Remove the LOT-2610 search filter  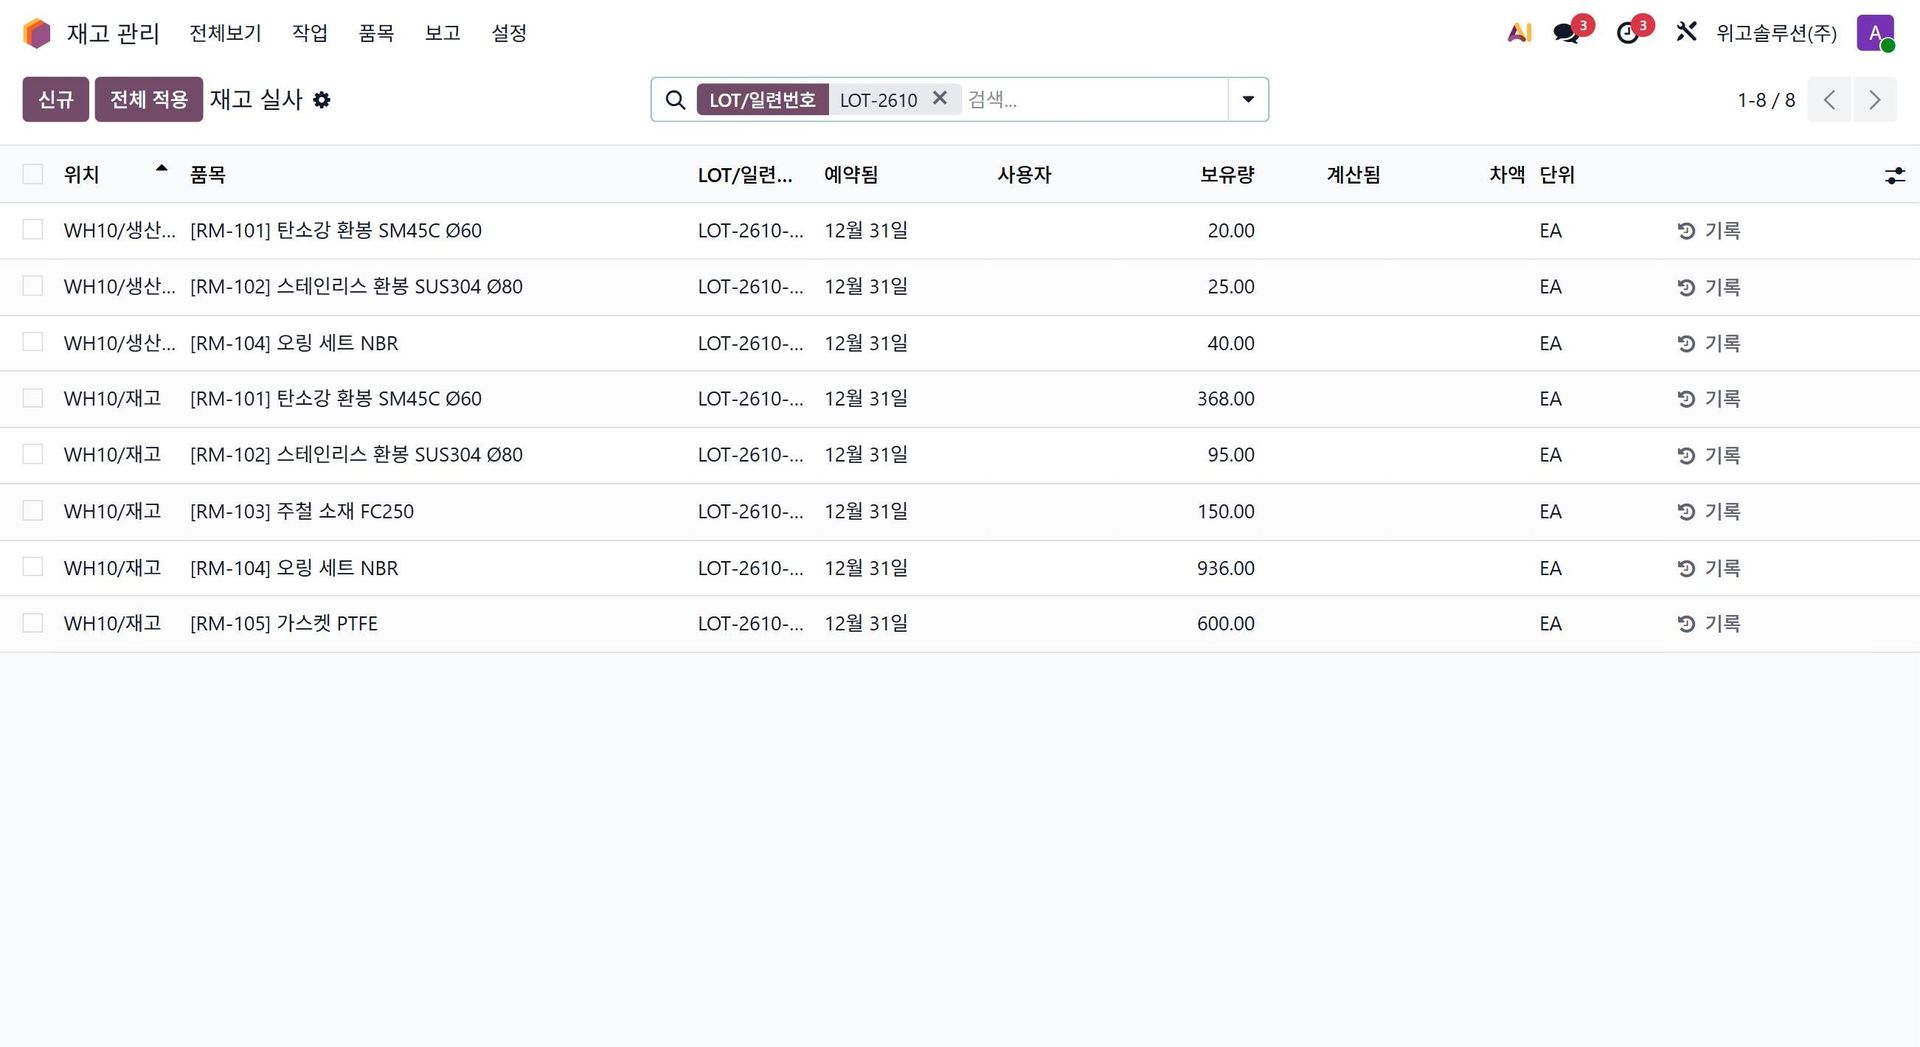point(939,98)
